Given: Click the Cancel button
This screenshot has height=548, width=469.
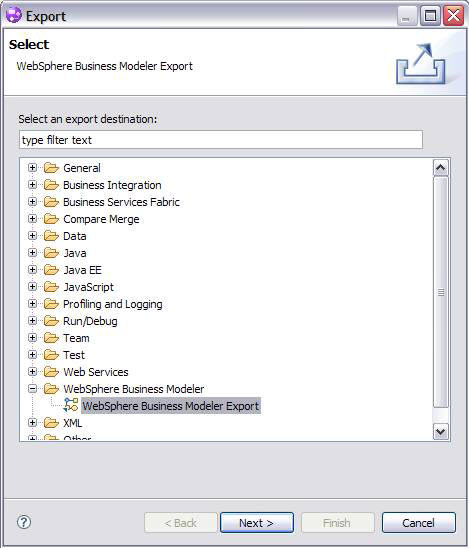Looking at the screenshot, I should pos(419,523).
